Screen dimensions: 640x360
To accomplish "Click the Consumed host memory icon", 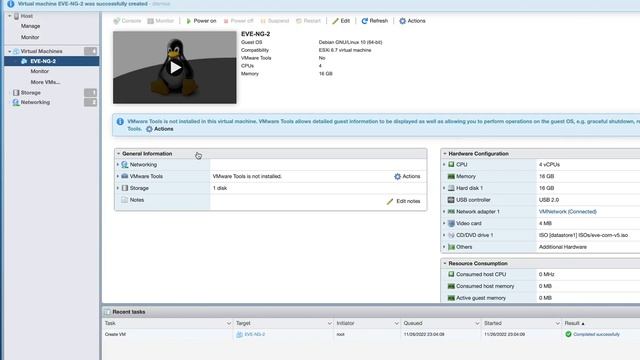I will 451,286.
